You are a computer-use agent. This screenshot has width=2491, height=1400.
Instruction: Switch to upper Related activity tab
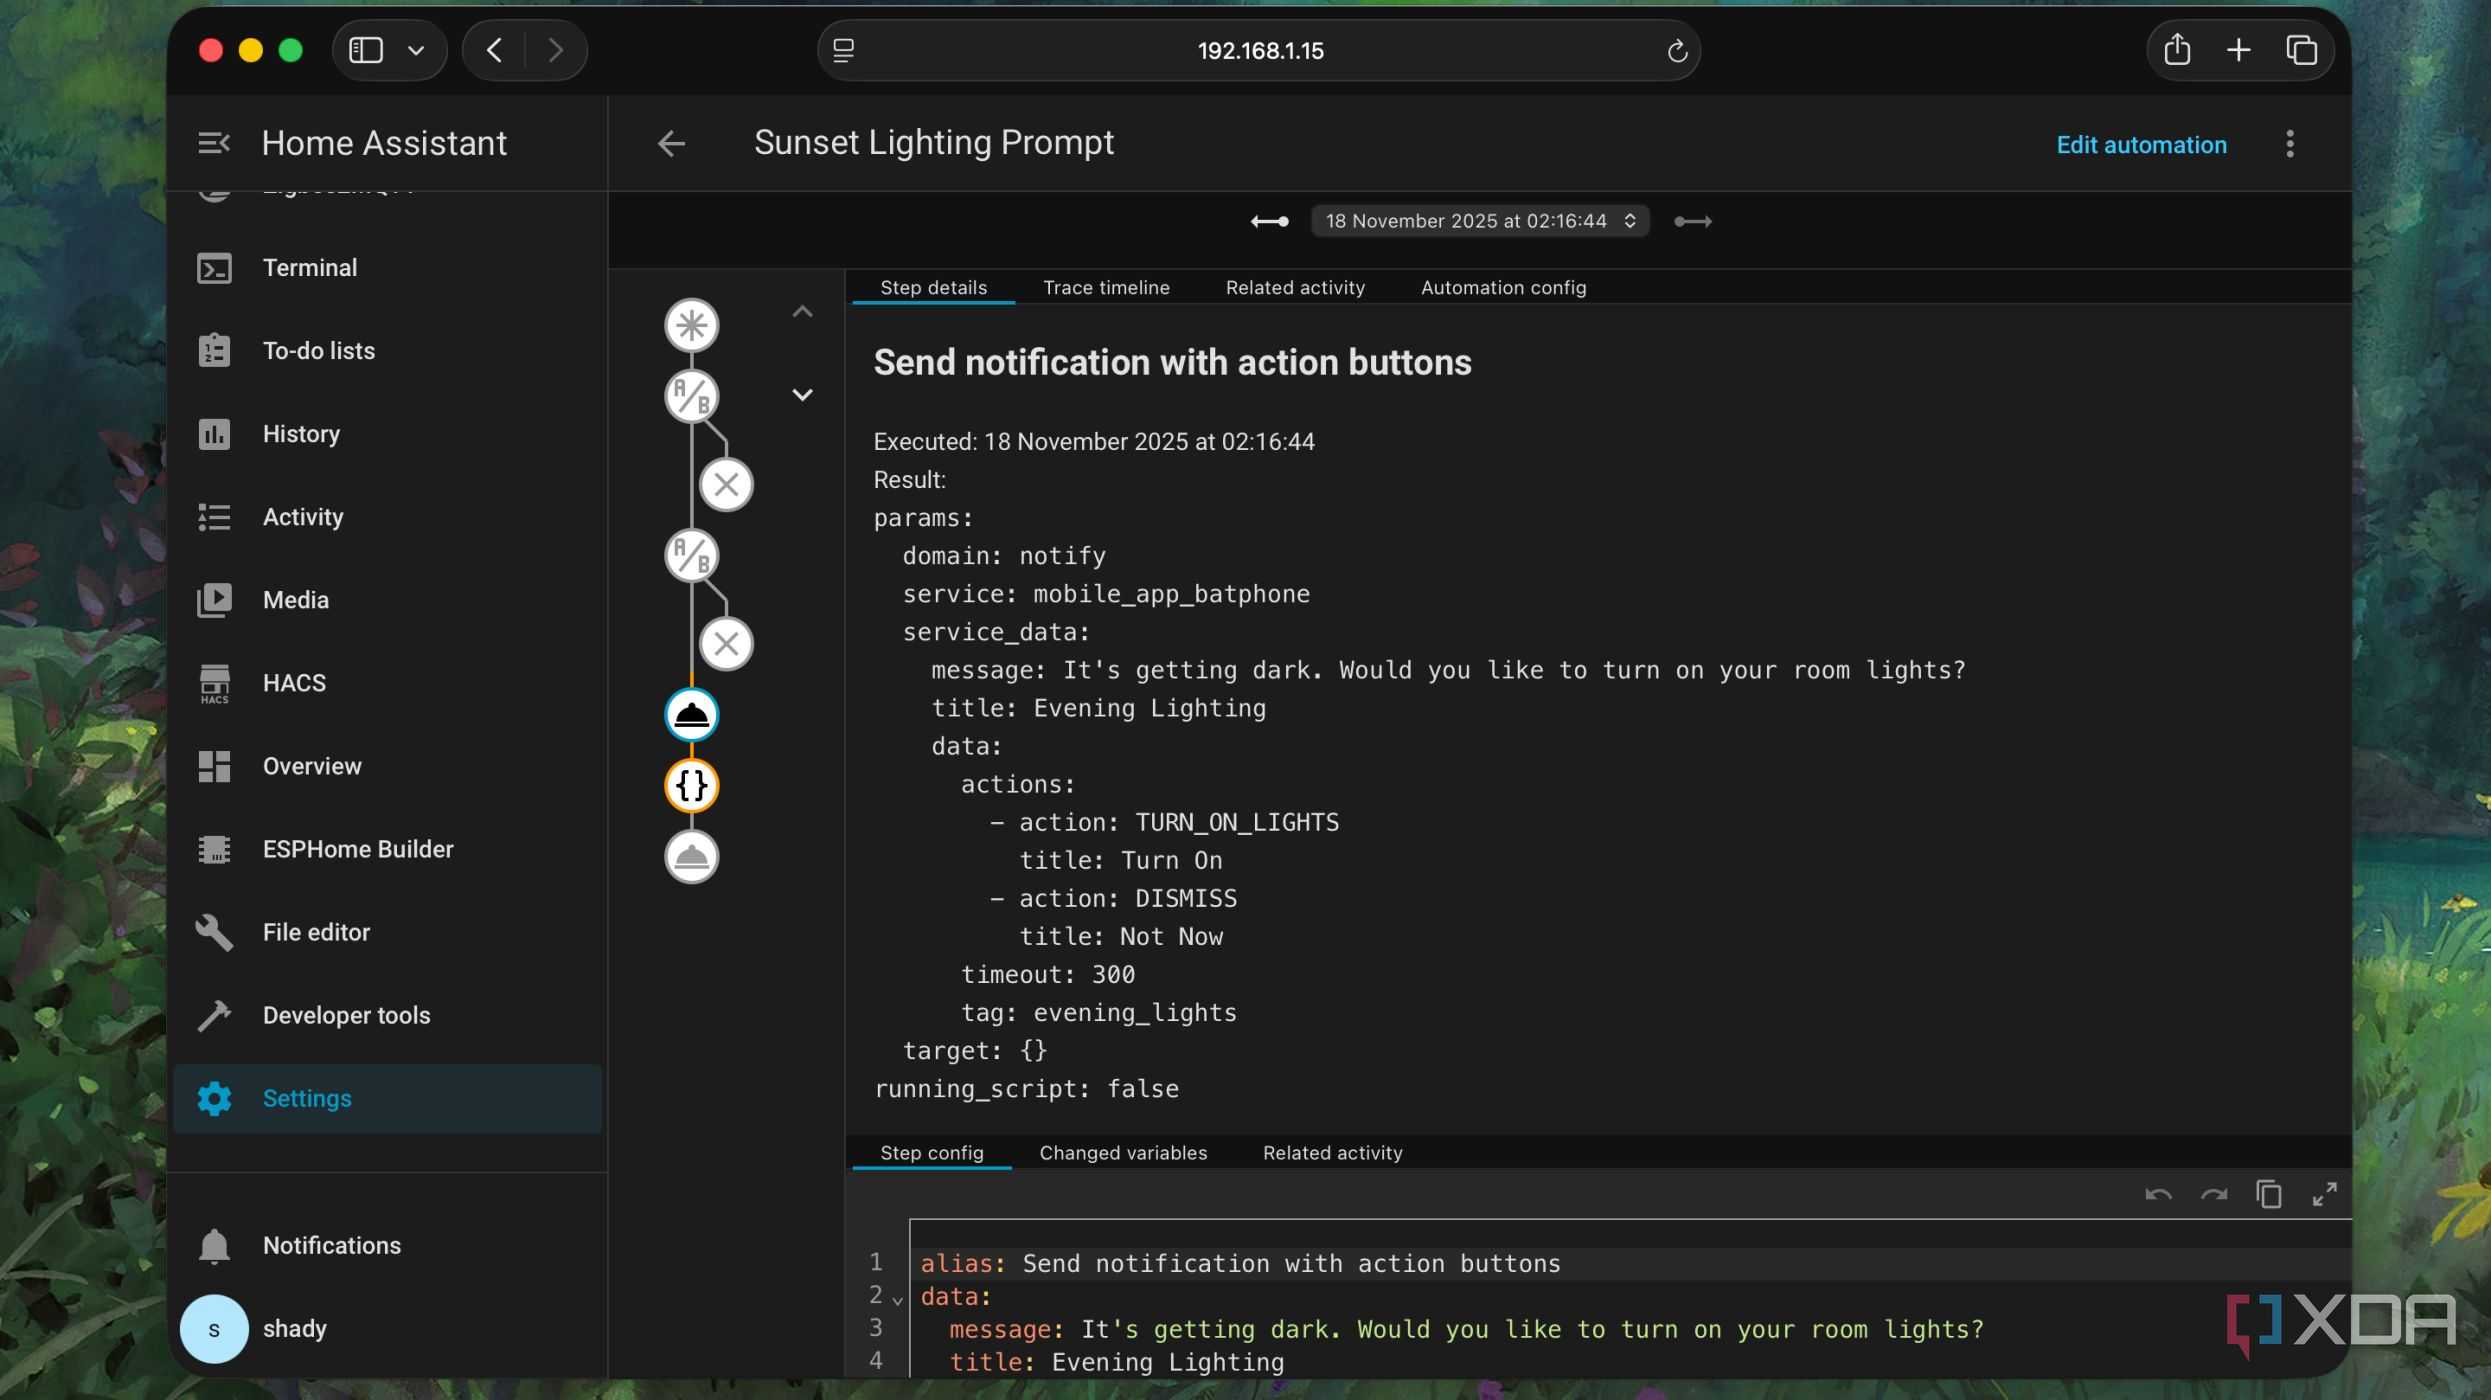coord(1295,288)
